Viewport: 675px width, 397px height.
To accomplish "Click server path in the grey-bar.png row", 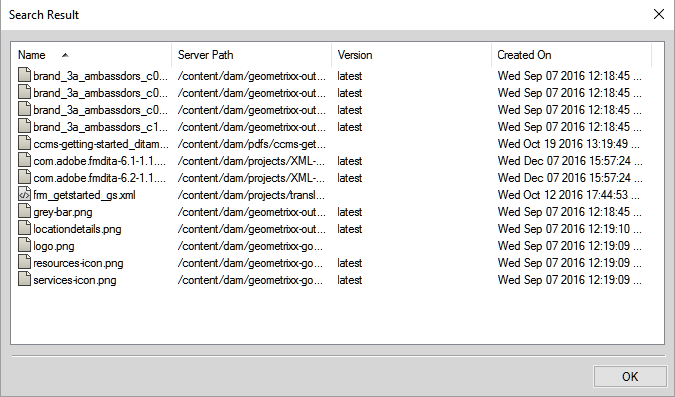I will 252,212.
